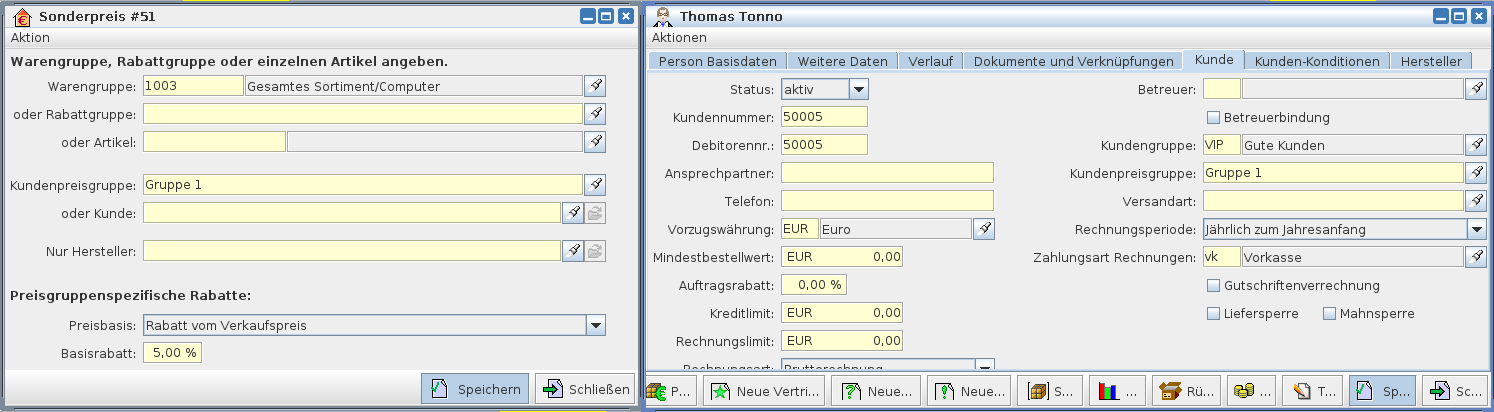This screenshot has width=1494, height=412.
Task: Open the Kundengruppe lookup icon
Action: coord(1475,145)
